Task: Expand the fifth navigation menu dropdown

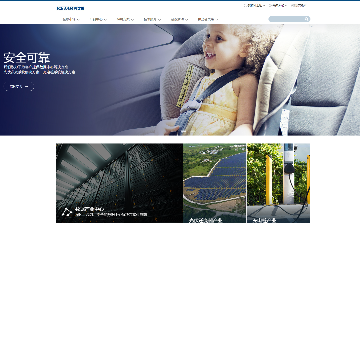Action: click(x=179, y=19)
